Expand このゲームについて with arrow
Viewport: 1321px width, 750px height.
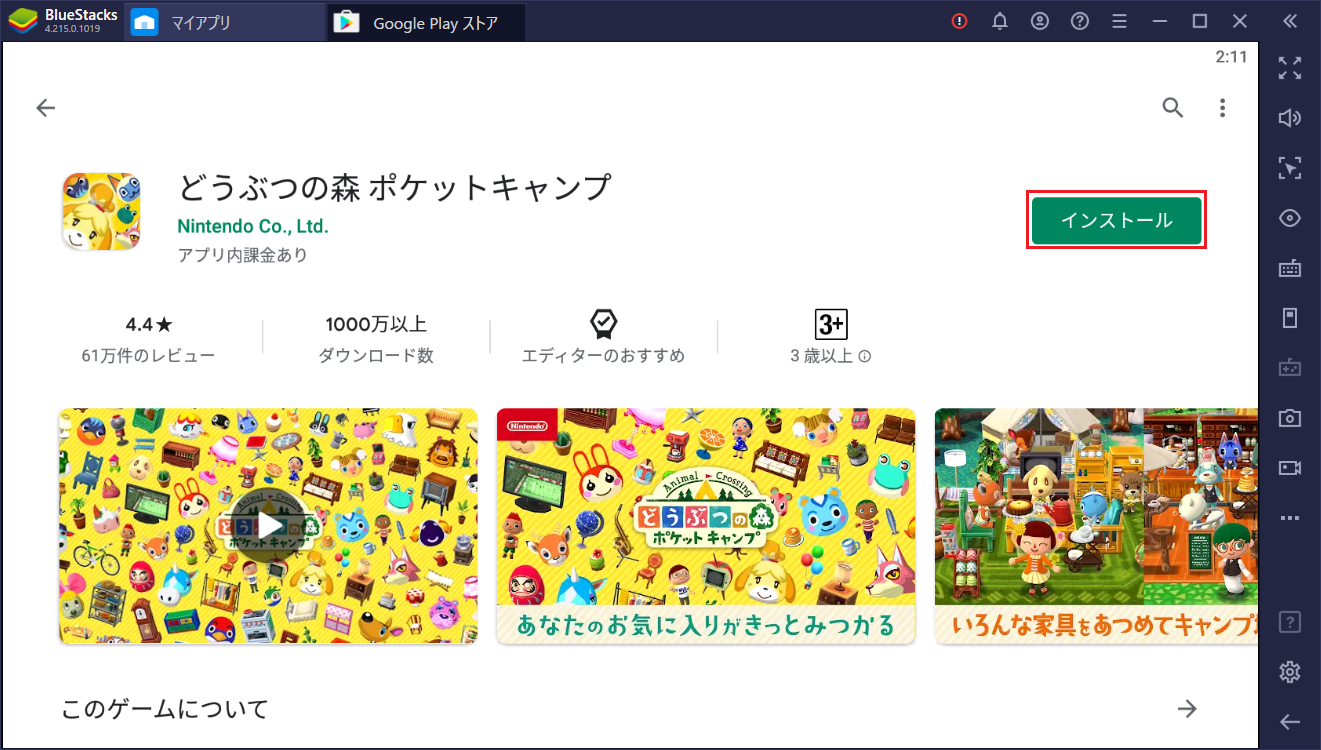[x=1187, y=709]
